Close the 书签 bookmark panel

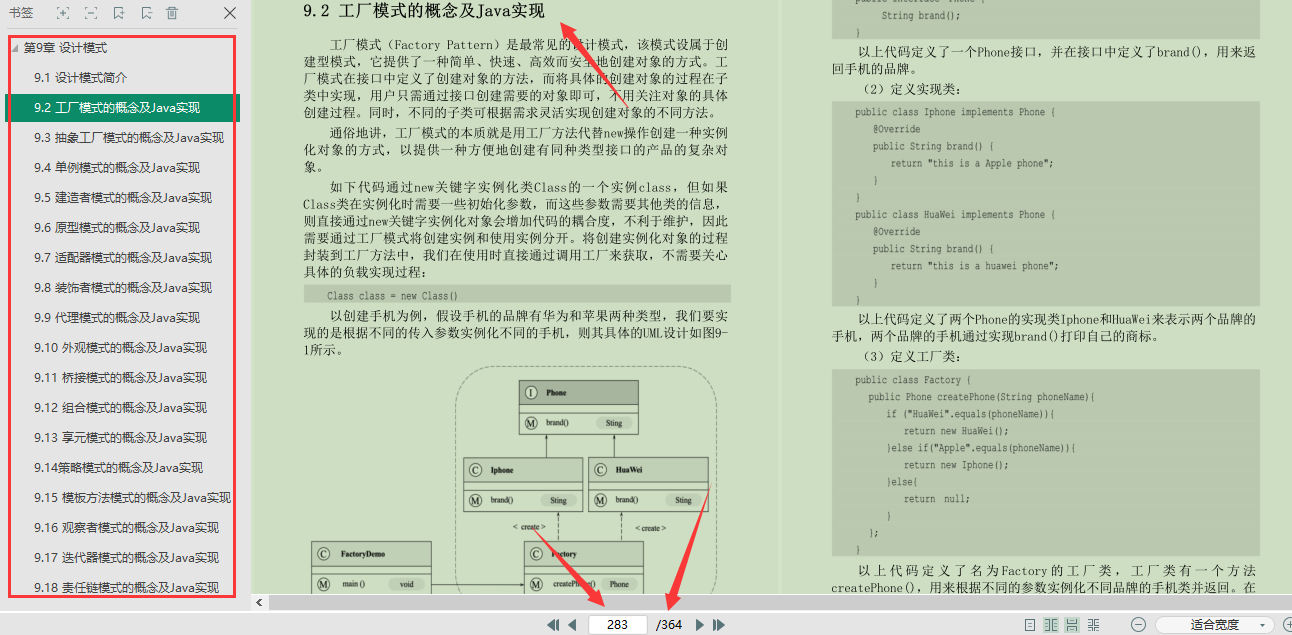click(x=229, y=13)
